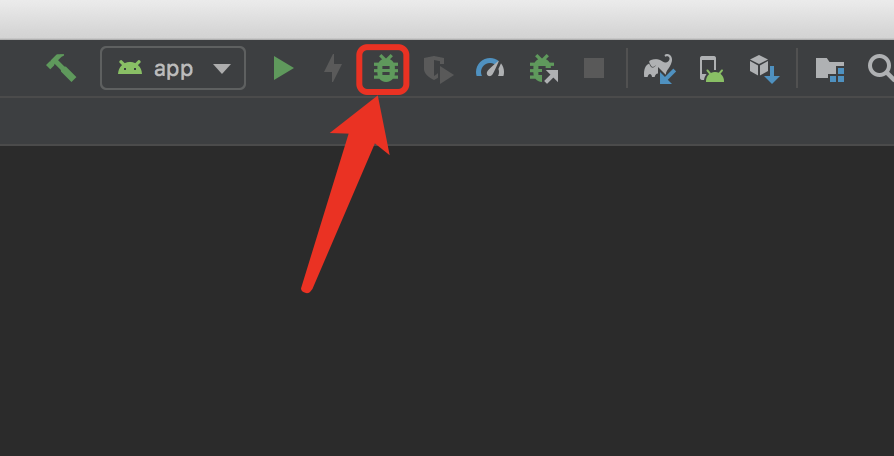The height and width of the screenshot is (456, 894).
Task: Click the light gray window title bar
Action: tap(447, 19)
